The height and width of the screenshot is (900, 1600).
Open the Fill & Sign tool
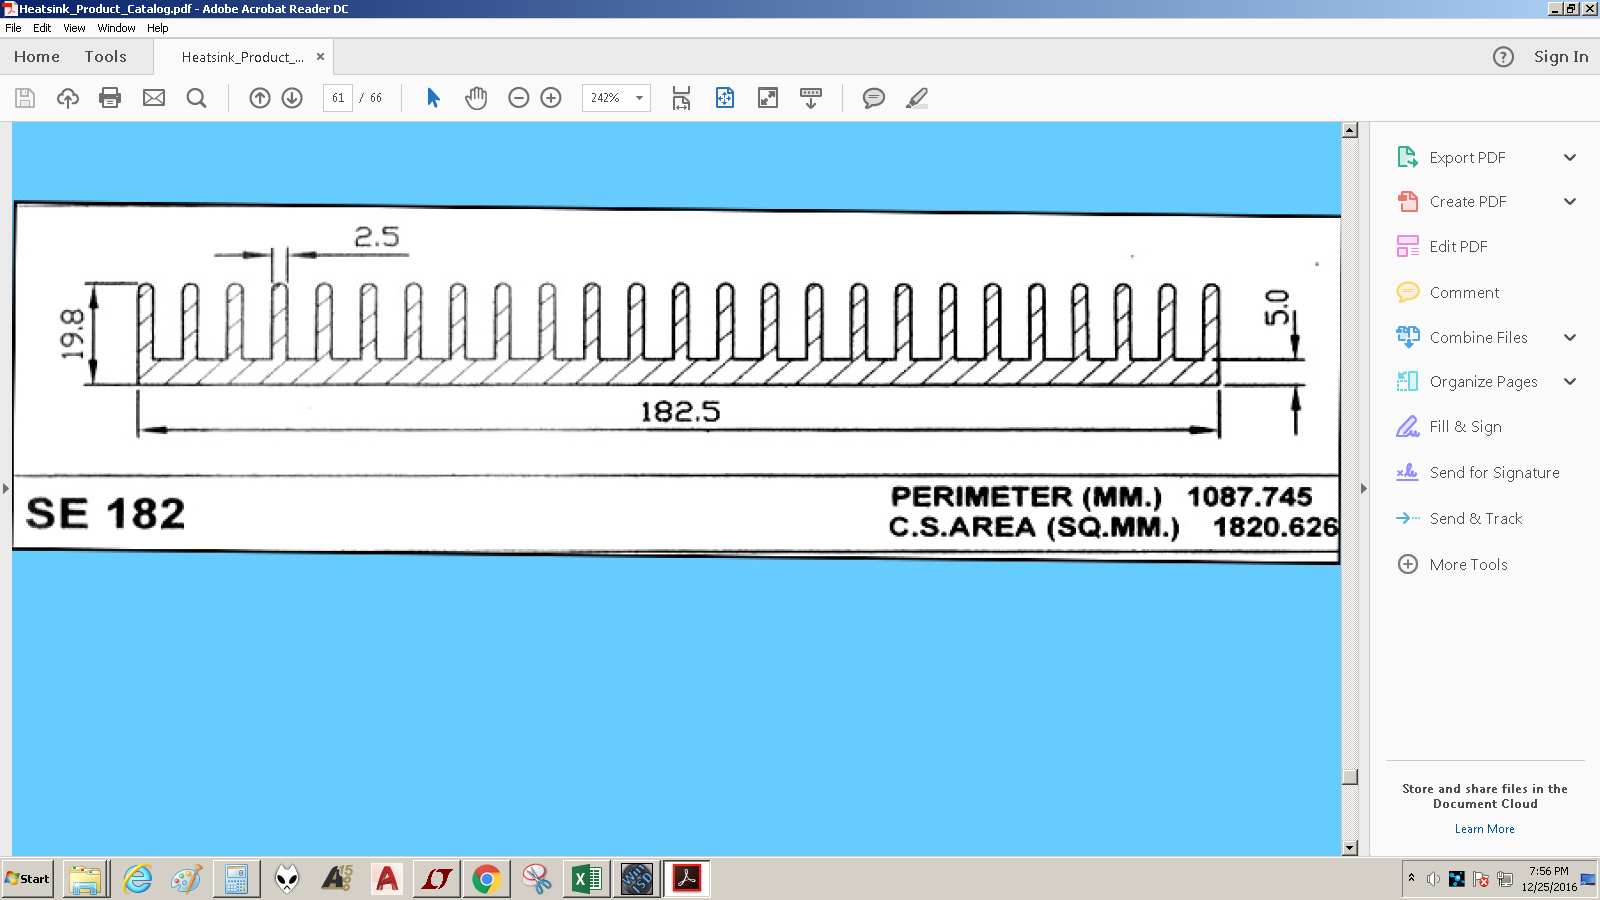point(1449,427)
